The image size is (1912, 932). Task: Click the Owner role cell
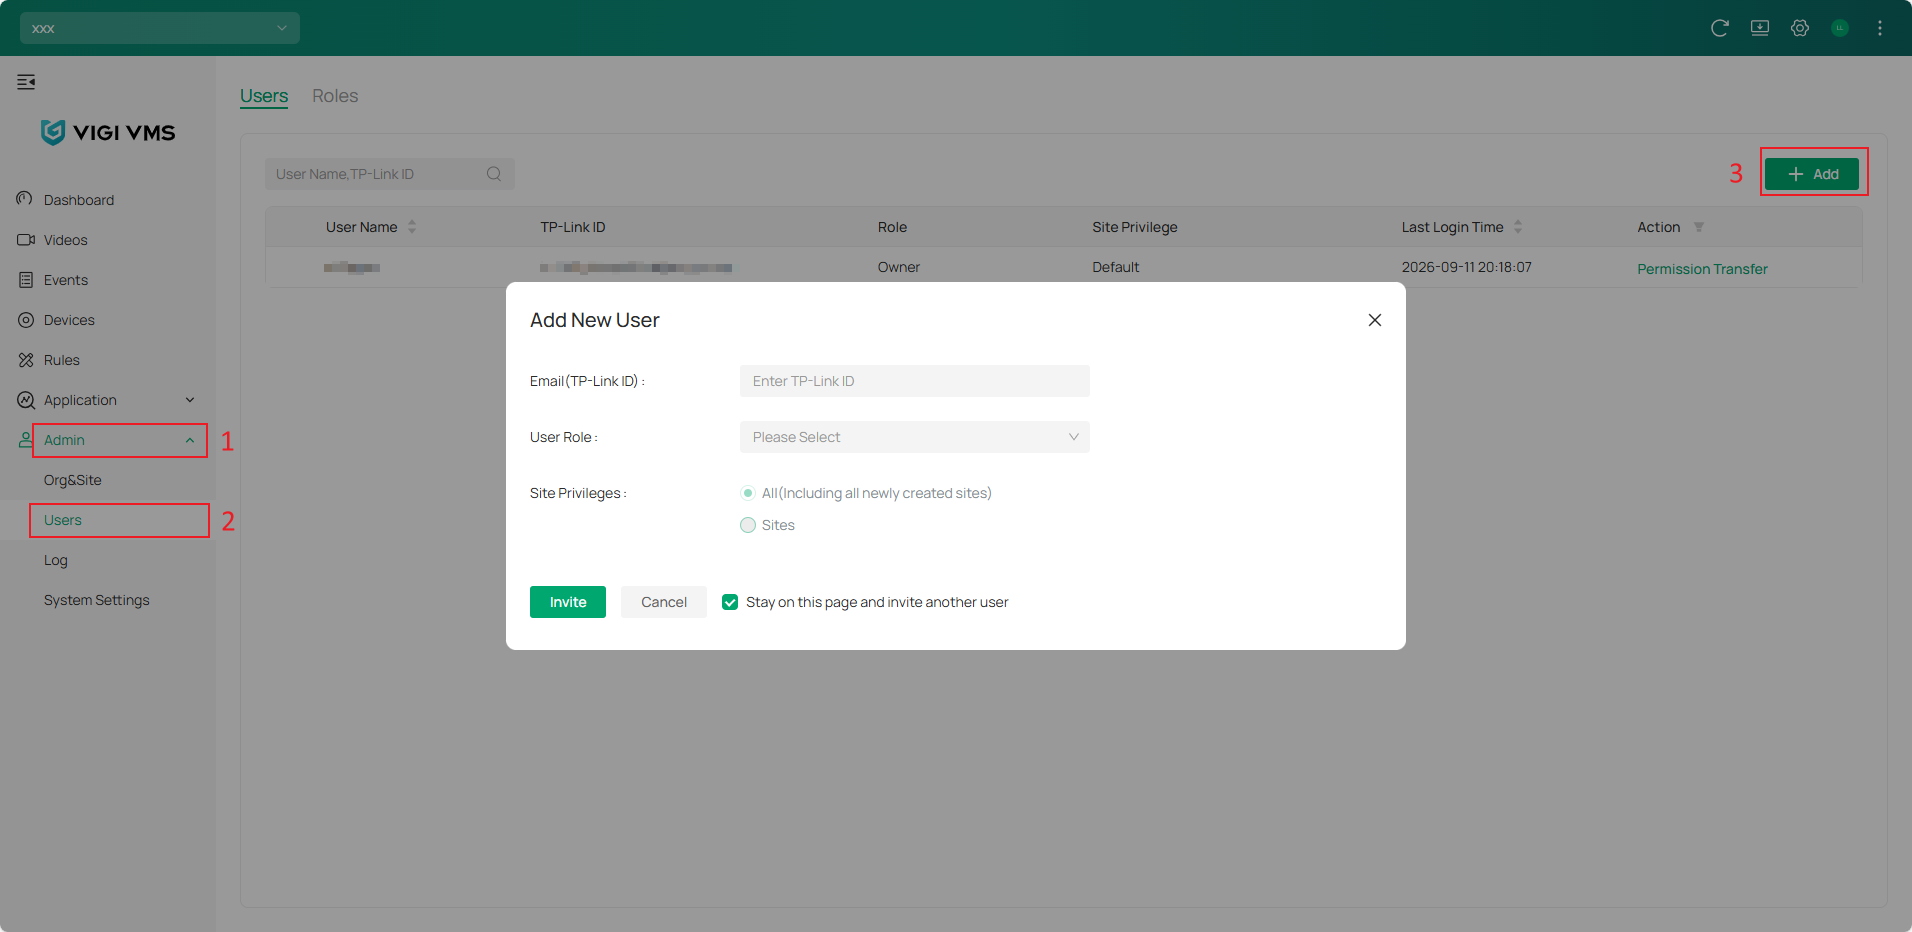coord(899,267)
